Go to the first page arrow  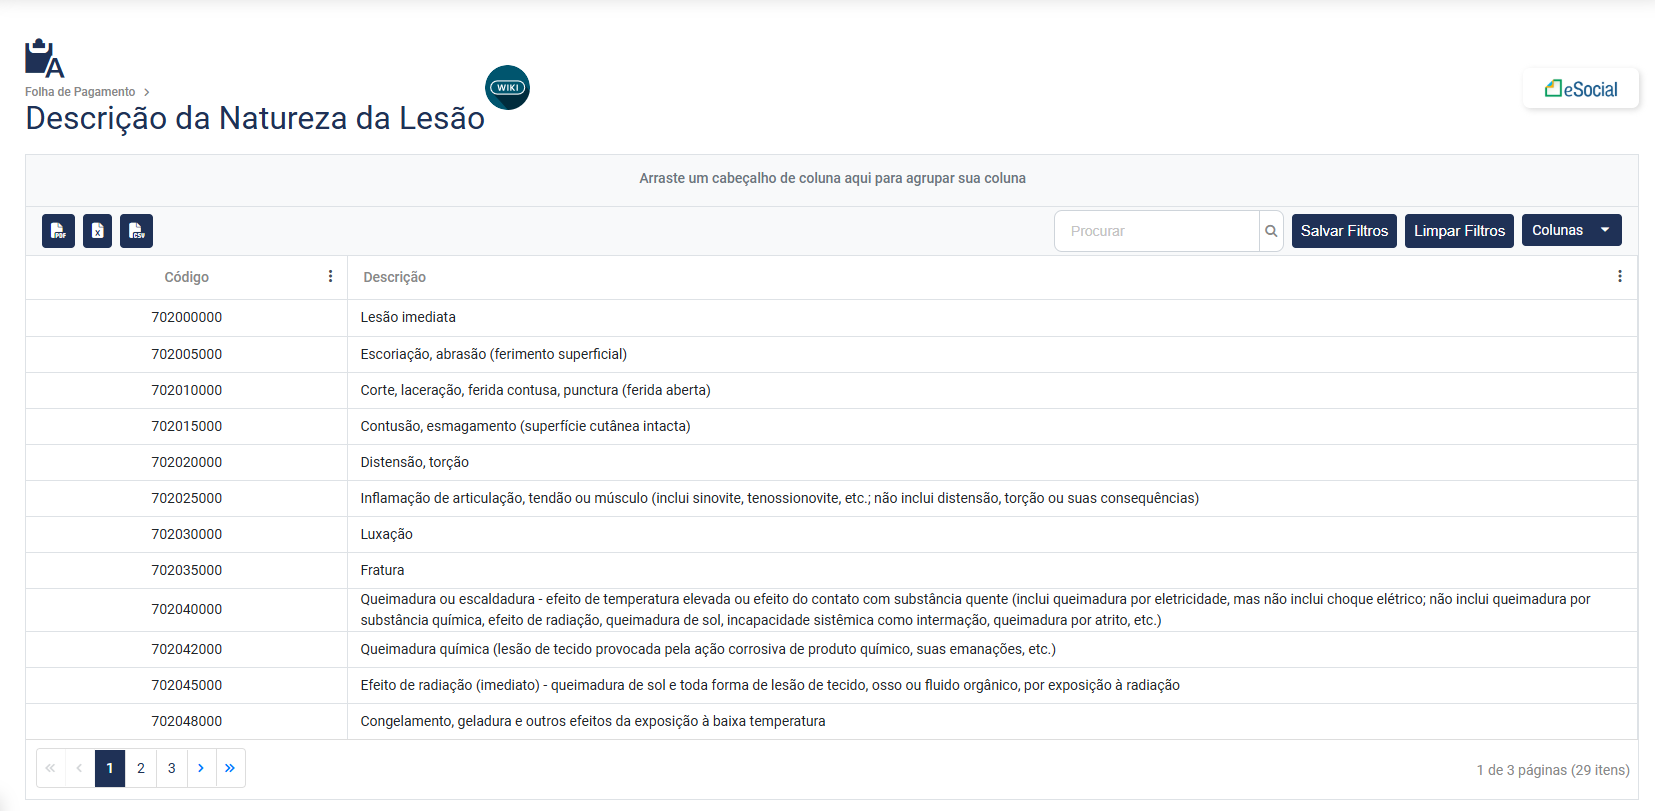click(50, 768)
